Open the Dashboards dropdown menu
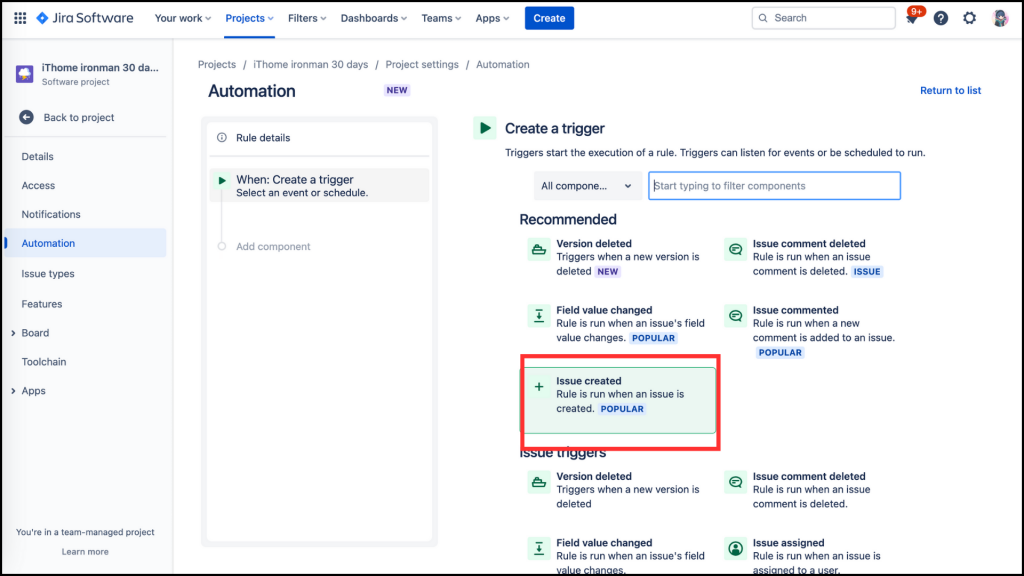 pyautogui.click(x=374, y=18)
